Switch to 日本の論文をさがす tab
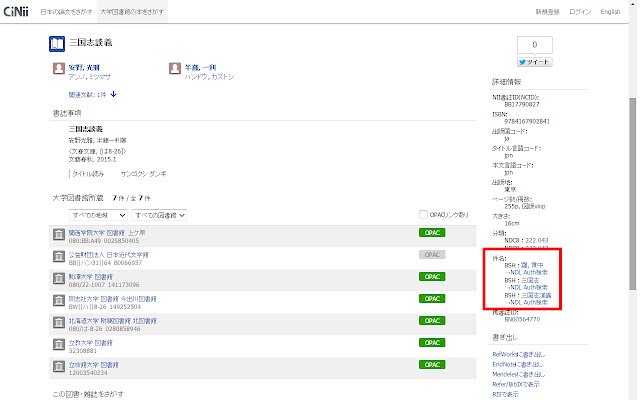 click(x=67, y=12)
